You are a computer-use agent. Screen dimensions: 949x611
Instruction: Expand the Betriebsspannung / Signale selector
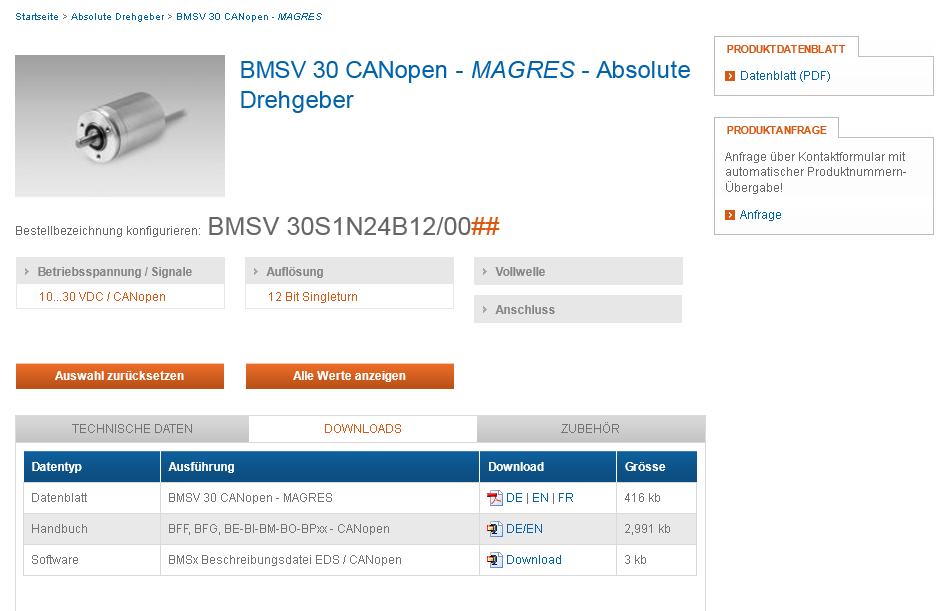(x=120, y=272)
